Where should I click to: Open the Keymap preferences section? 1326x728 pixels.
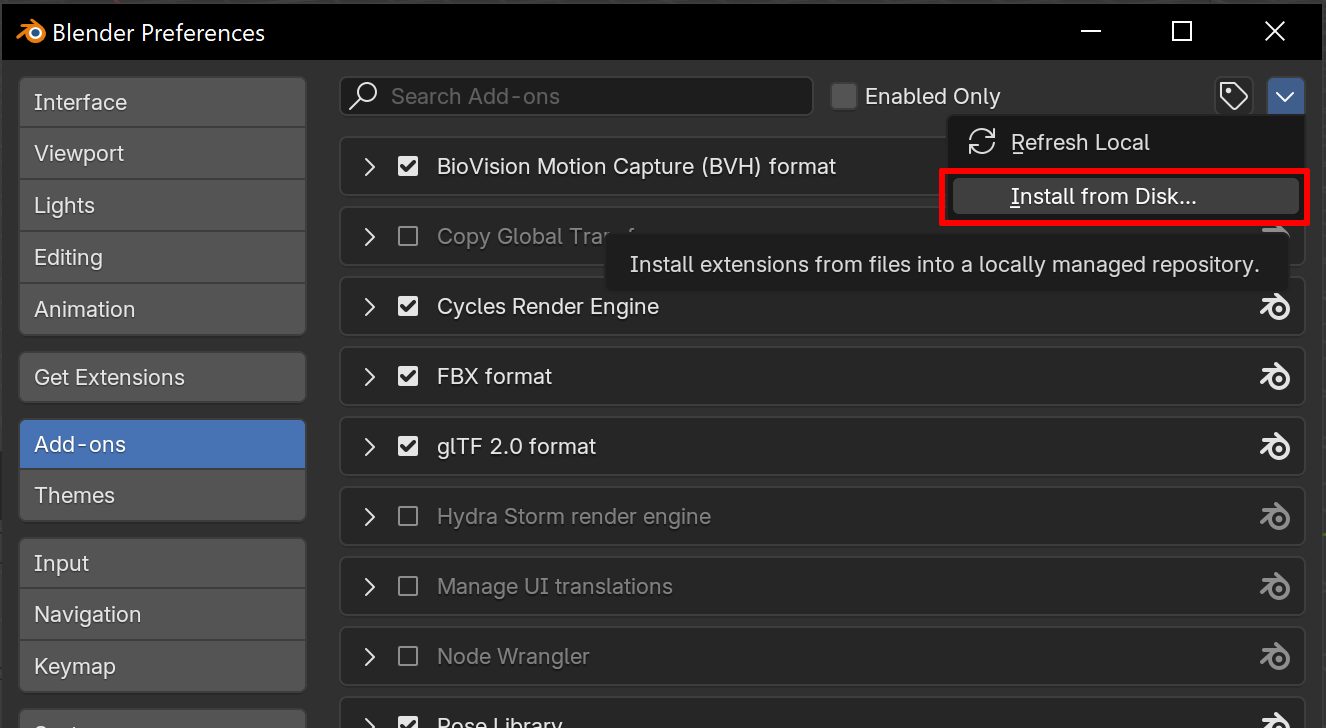[162, 666]
